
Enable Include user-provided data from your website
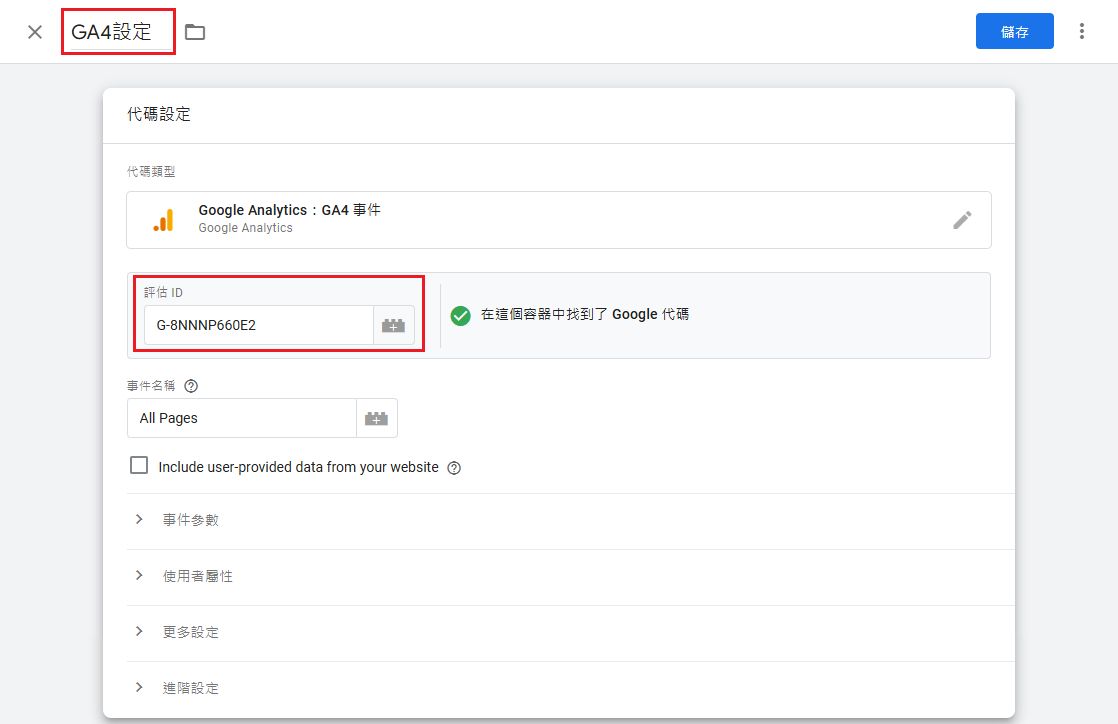pos(139,465)
